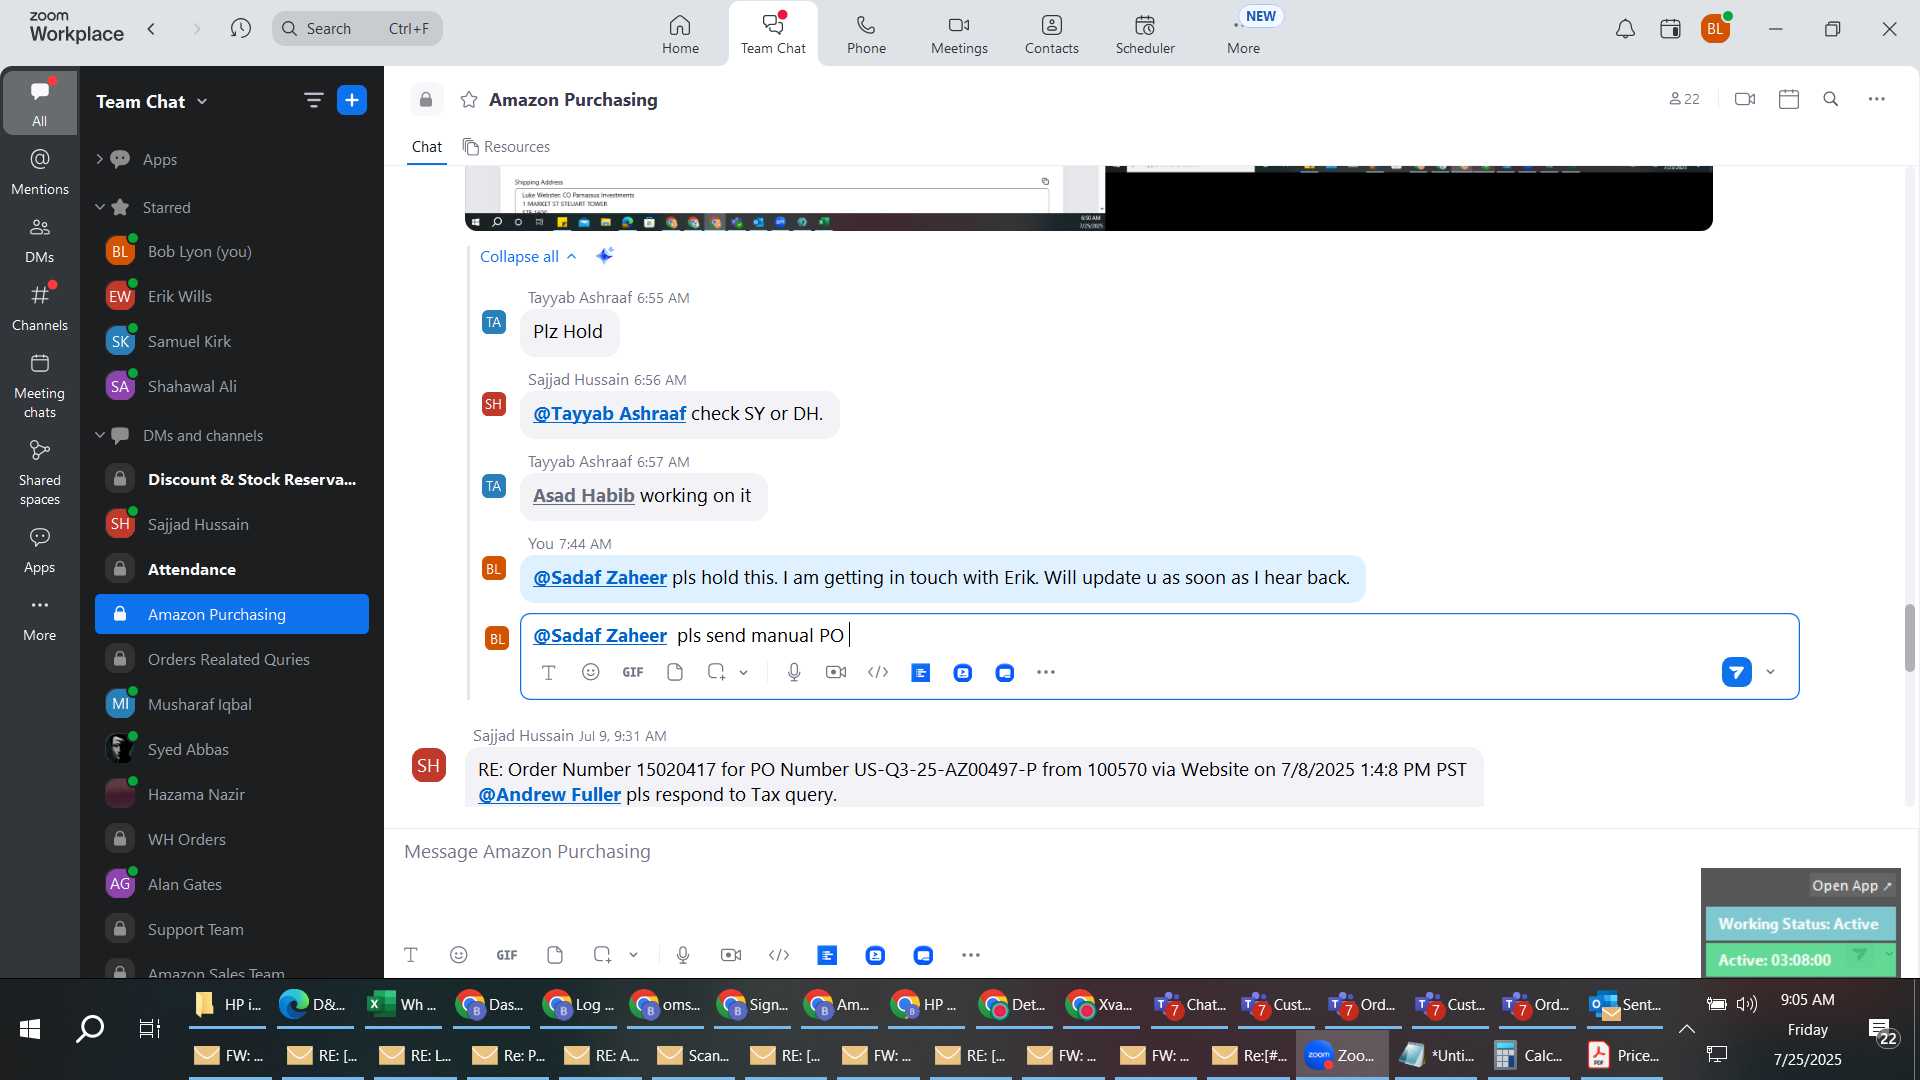Open the profile avatar BL in top bar
Viewport: 1920px width, 1080px height.
[x=1715, y=29]
